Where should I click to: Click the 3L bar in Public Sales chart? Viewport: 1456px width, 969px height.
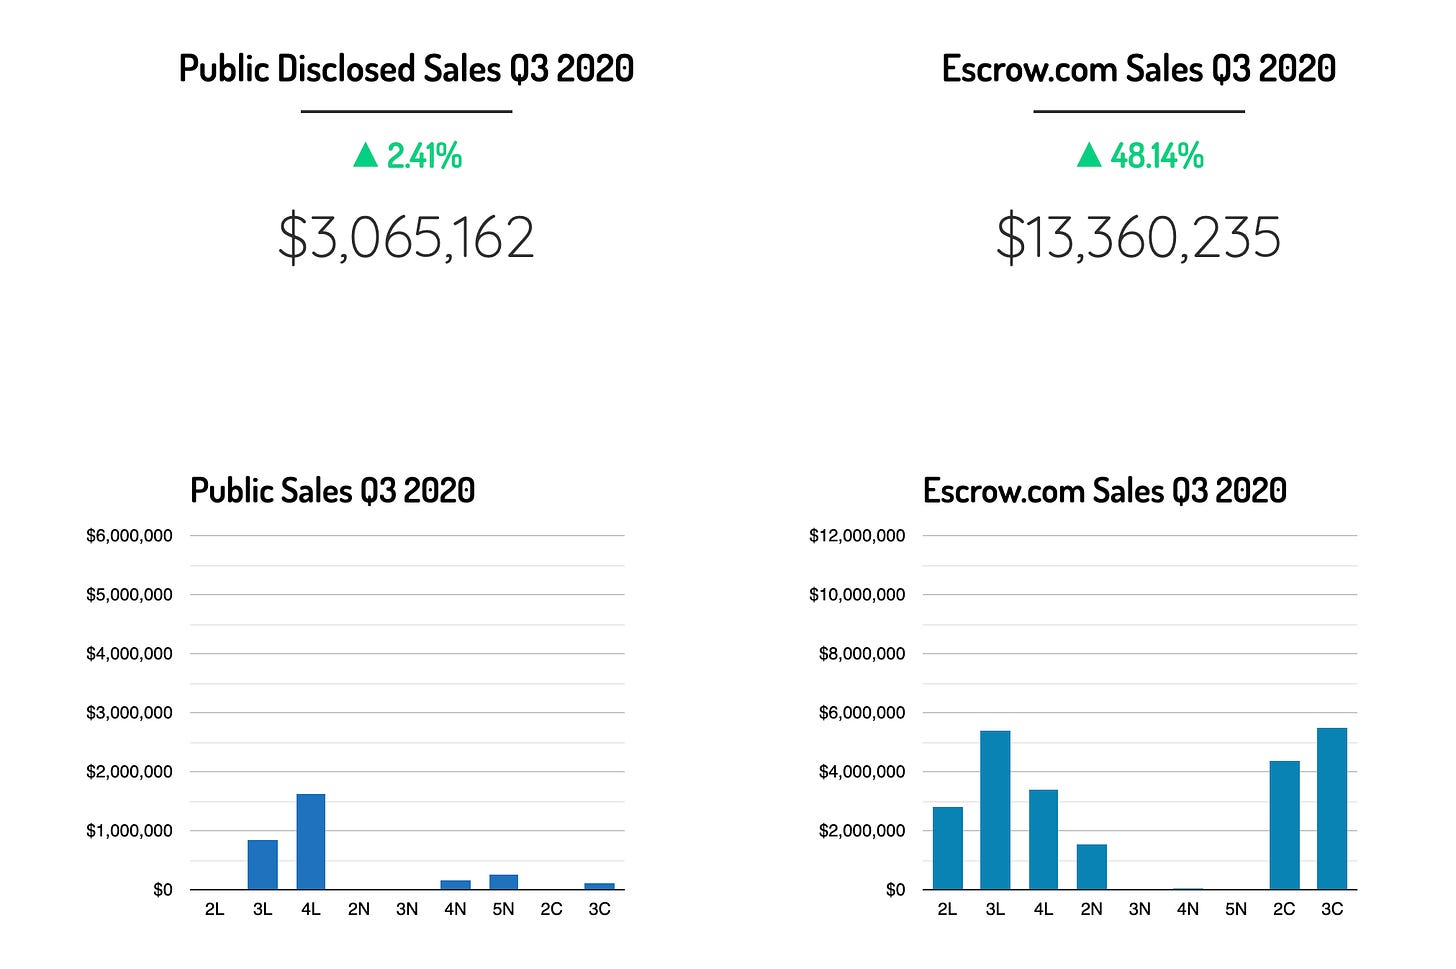click(263, 865)
